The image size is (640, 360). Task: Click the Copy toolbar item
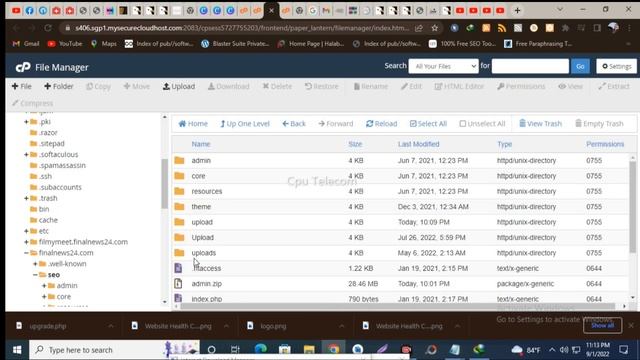[x=98, y=86]
